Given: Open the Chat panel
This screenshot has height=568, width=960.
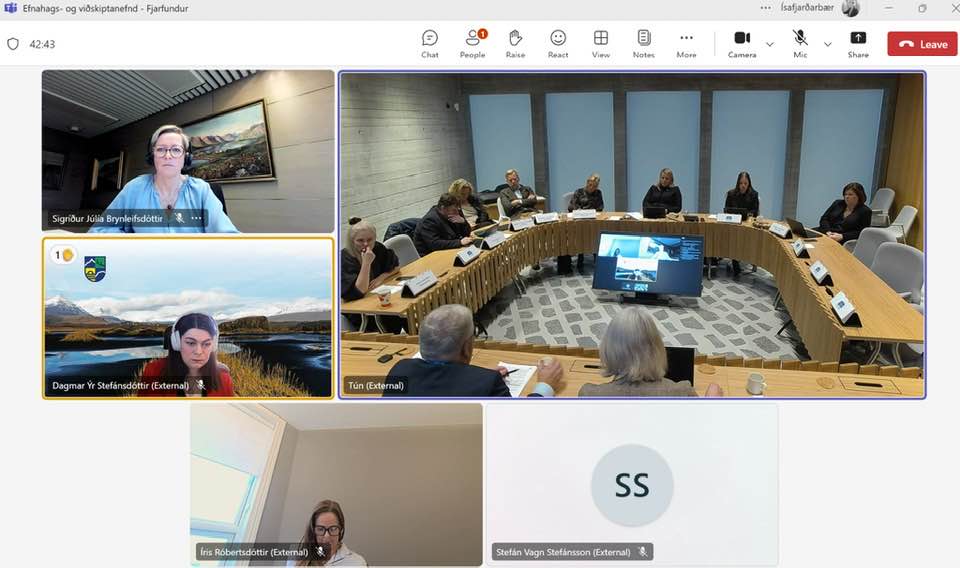Looking at the screenshot, I should [429, 43].
